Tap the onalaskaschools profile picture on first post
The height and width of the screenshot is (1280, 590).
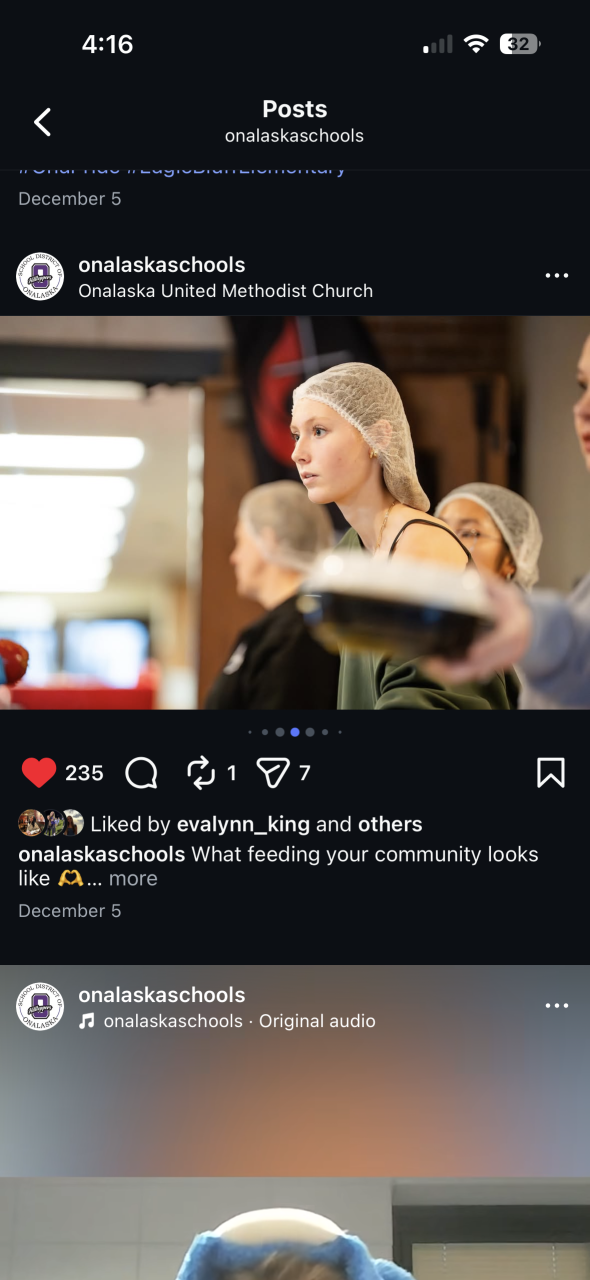point(40,276)
